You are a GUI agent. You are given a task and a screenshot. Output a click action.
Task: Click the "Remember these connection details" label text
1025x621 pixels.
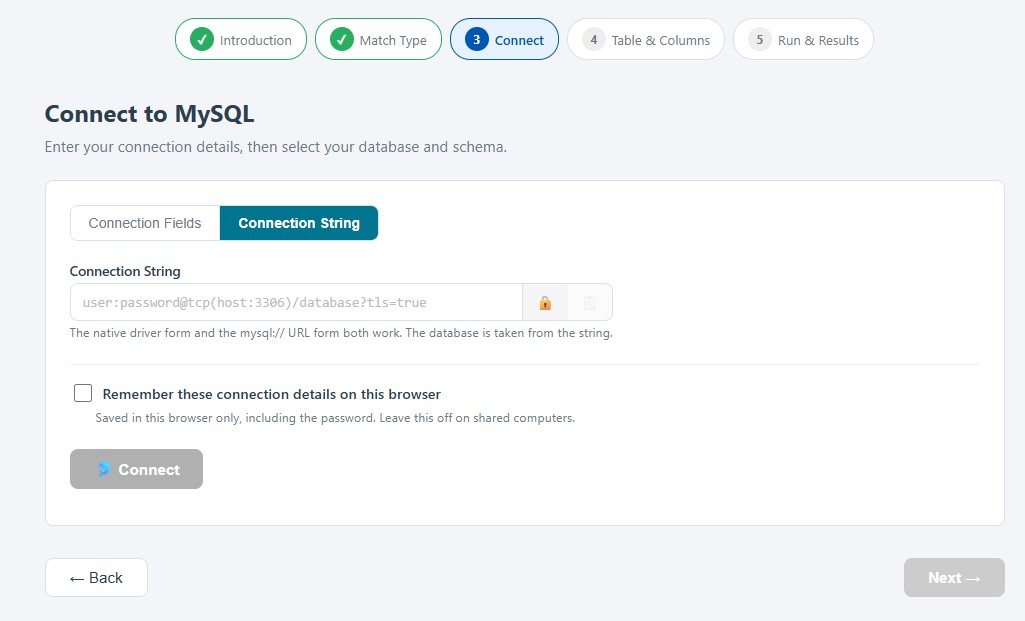272,394
